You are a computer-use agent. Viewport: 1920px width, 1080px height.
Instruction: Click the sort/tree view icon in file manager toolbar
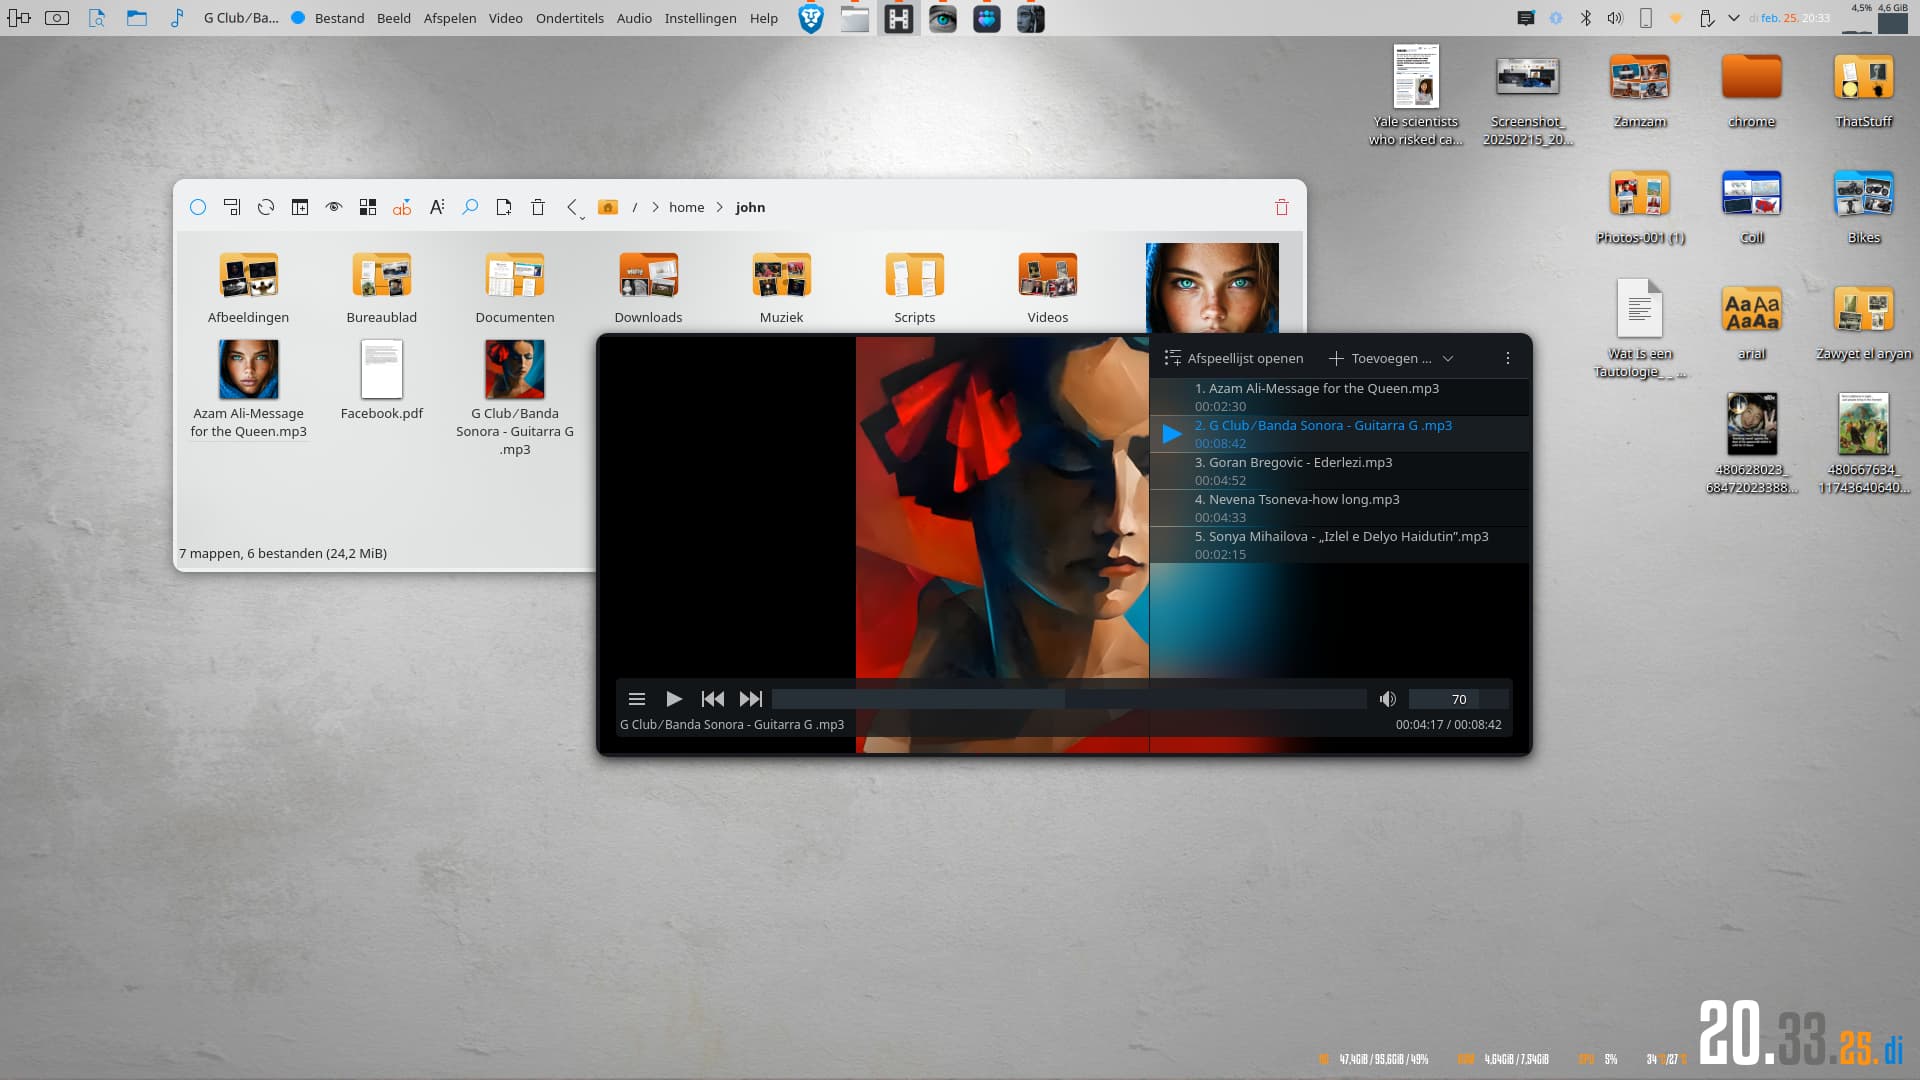232,207
